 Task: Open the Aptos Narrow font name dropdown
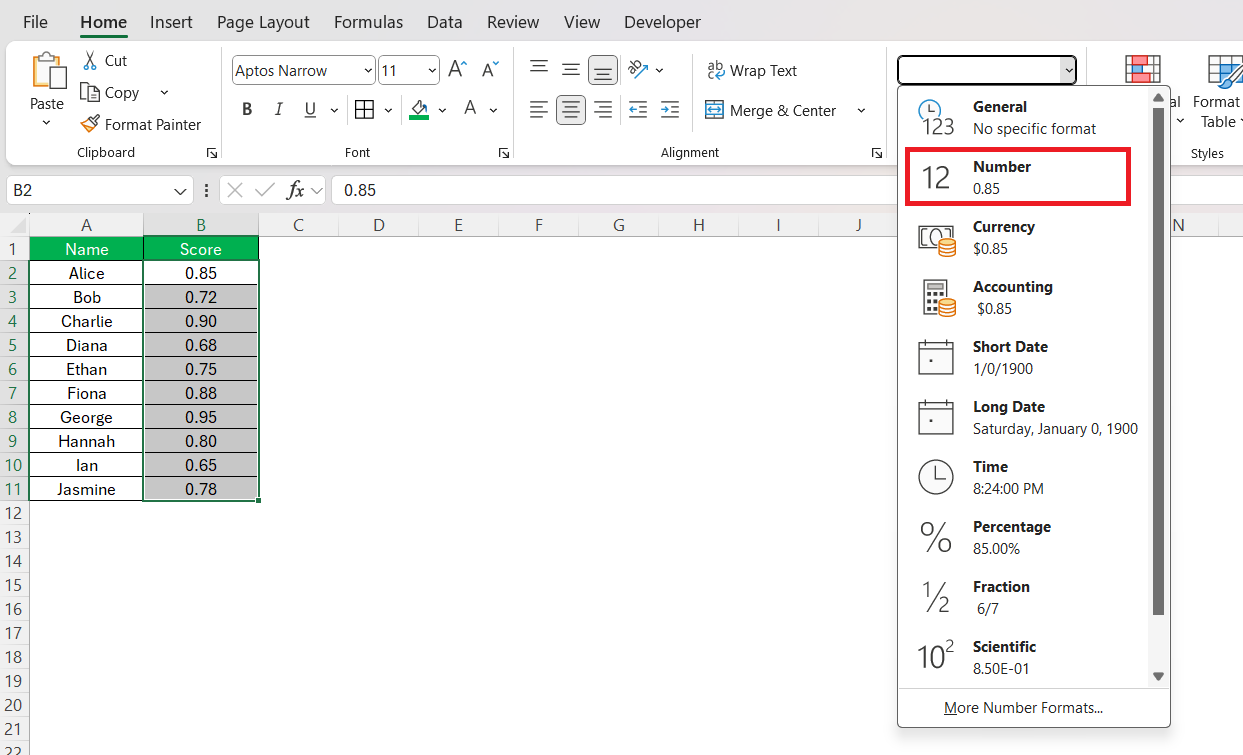point(368,70)
